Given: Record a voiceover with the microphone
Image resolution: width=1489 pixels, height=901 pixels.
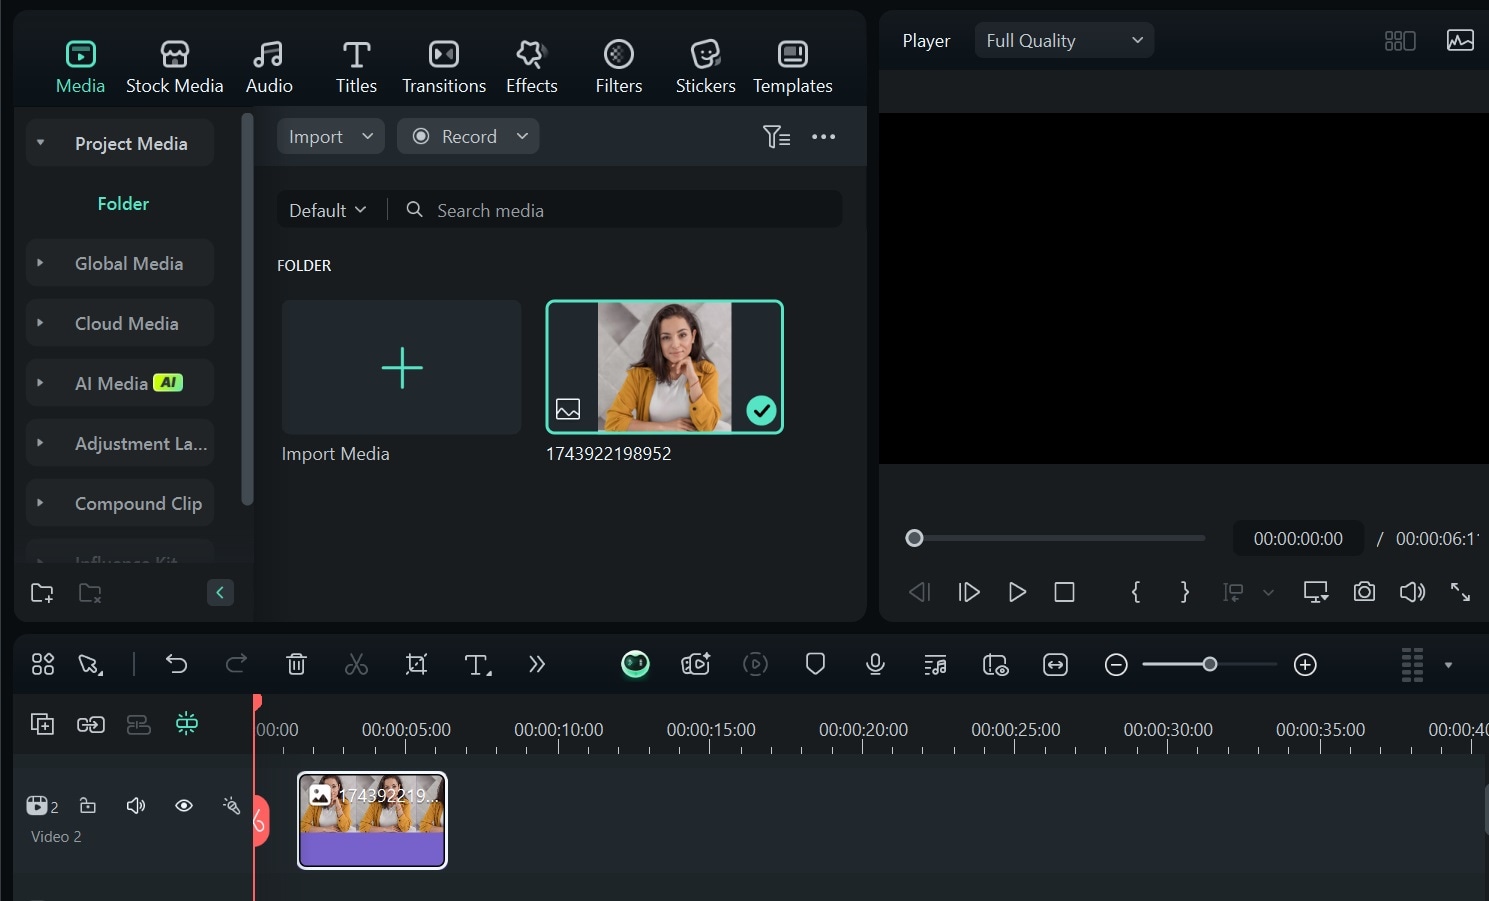Looking at the screenshot, I should pos(875,664).
